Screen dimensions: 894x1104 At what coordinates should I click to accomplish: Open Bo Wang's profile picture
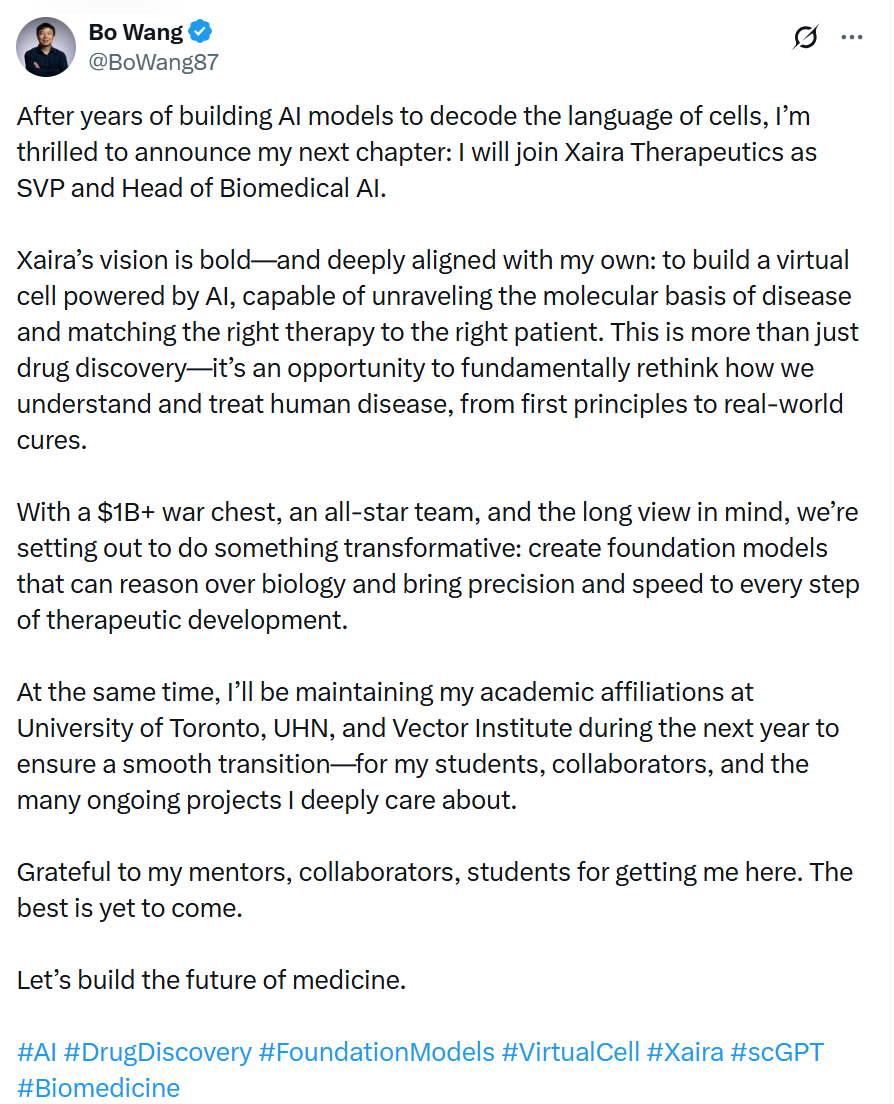(46, 47)
